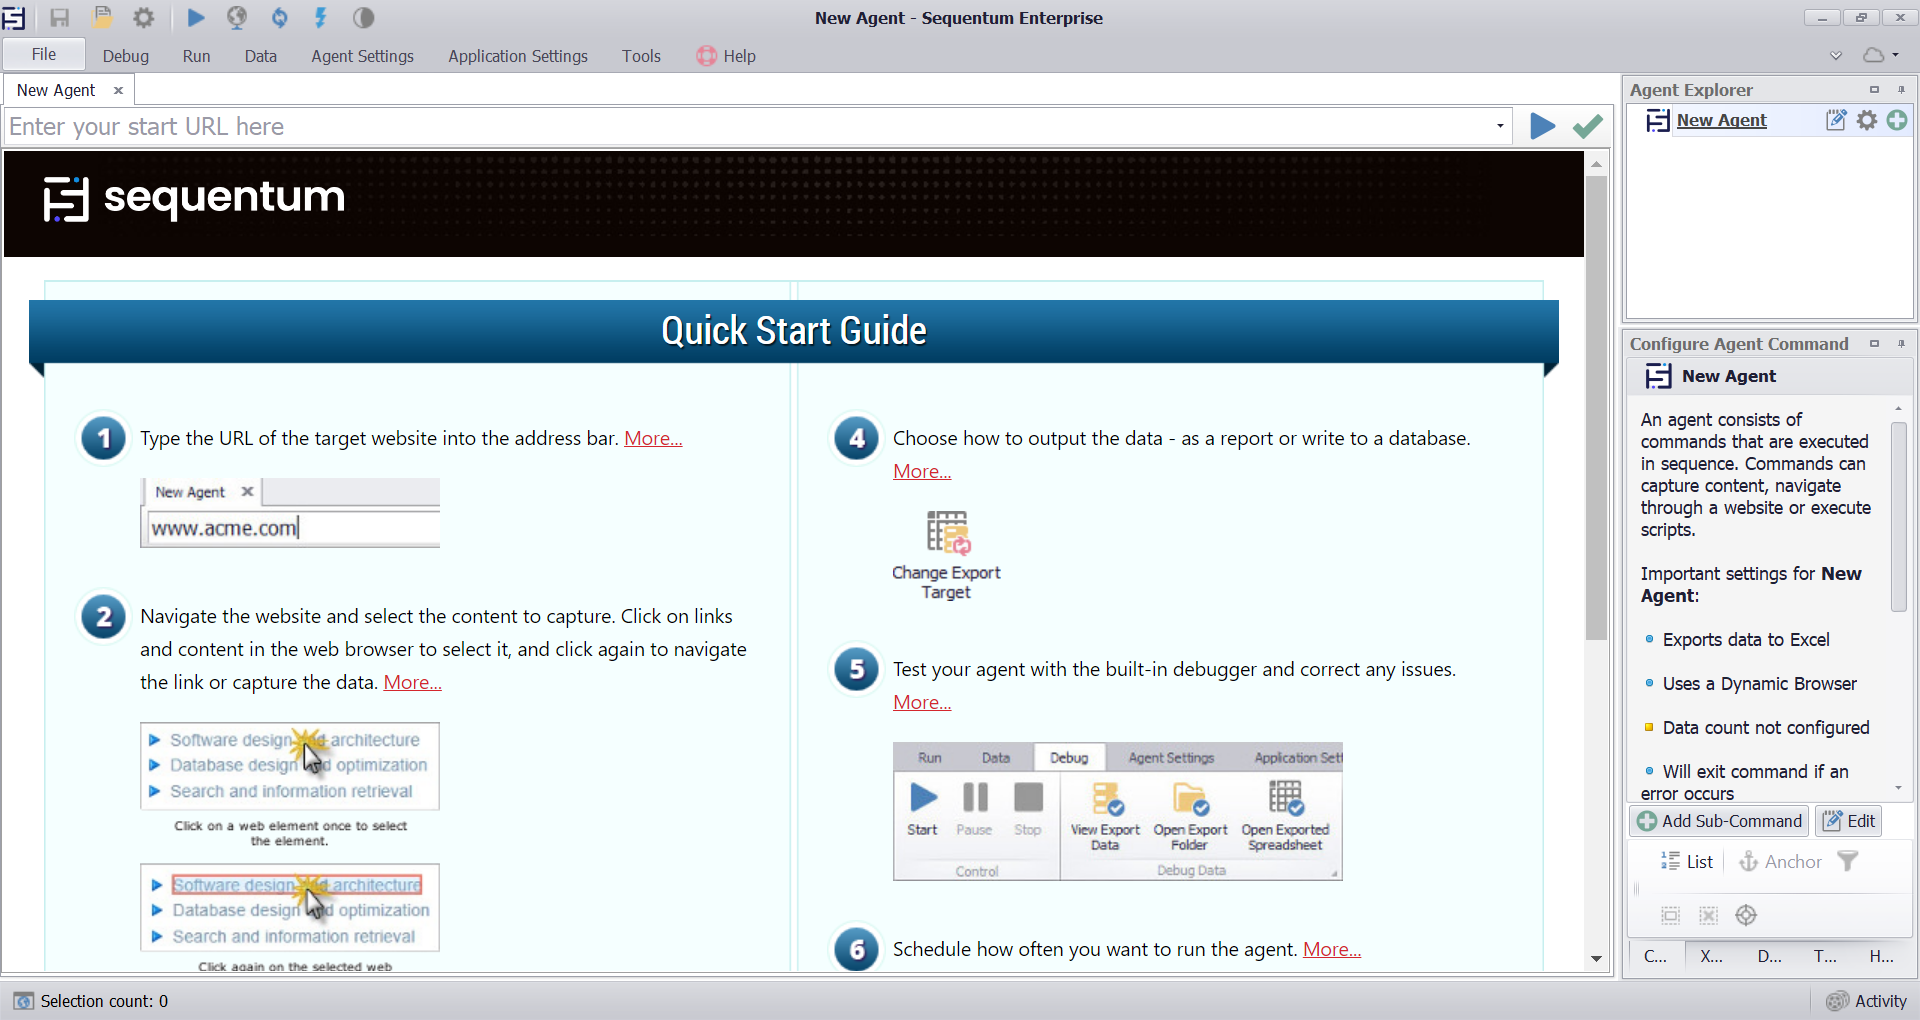Open More link in step 2

coord(413,682)
